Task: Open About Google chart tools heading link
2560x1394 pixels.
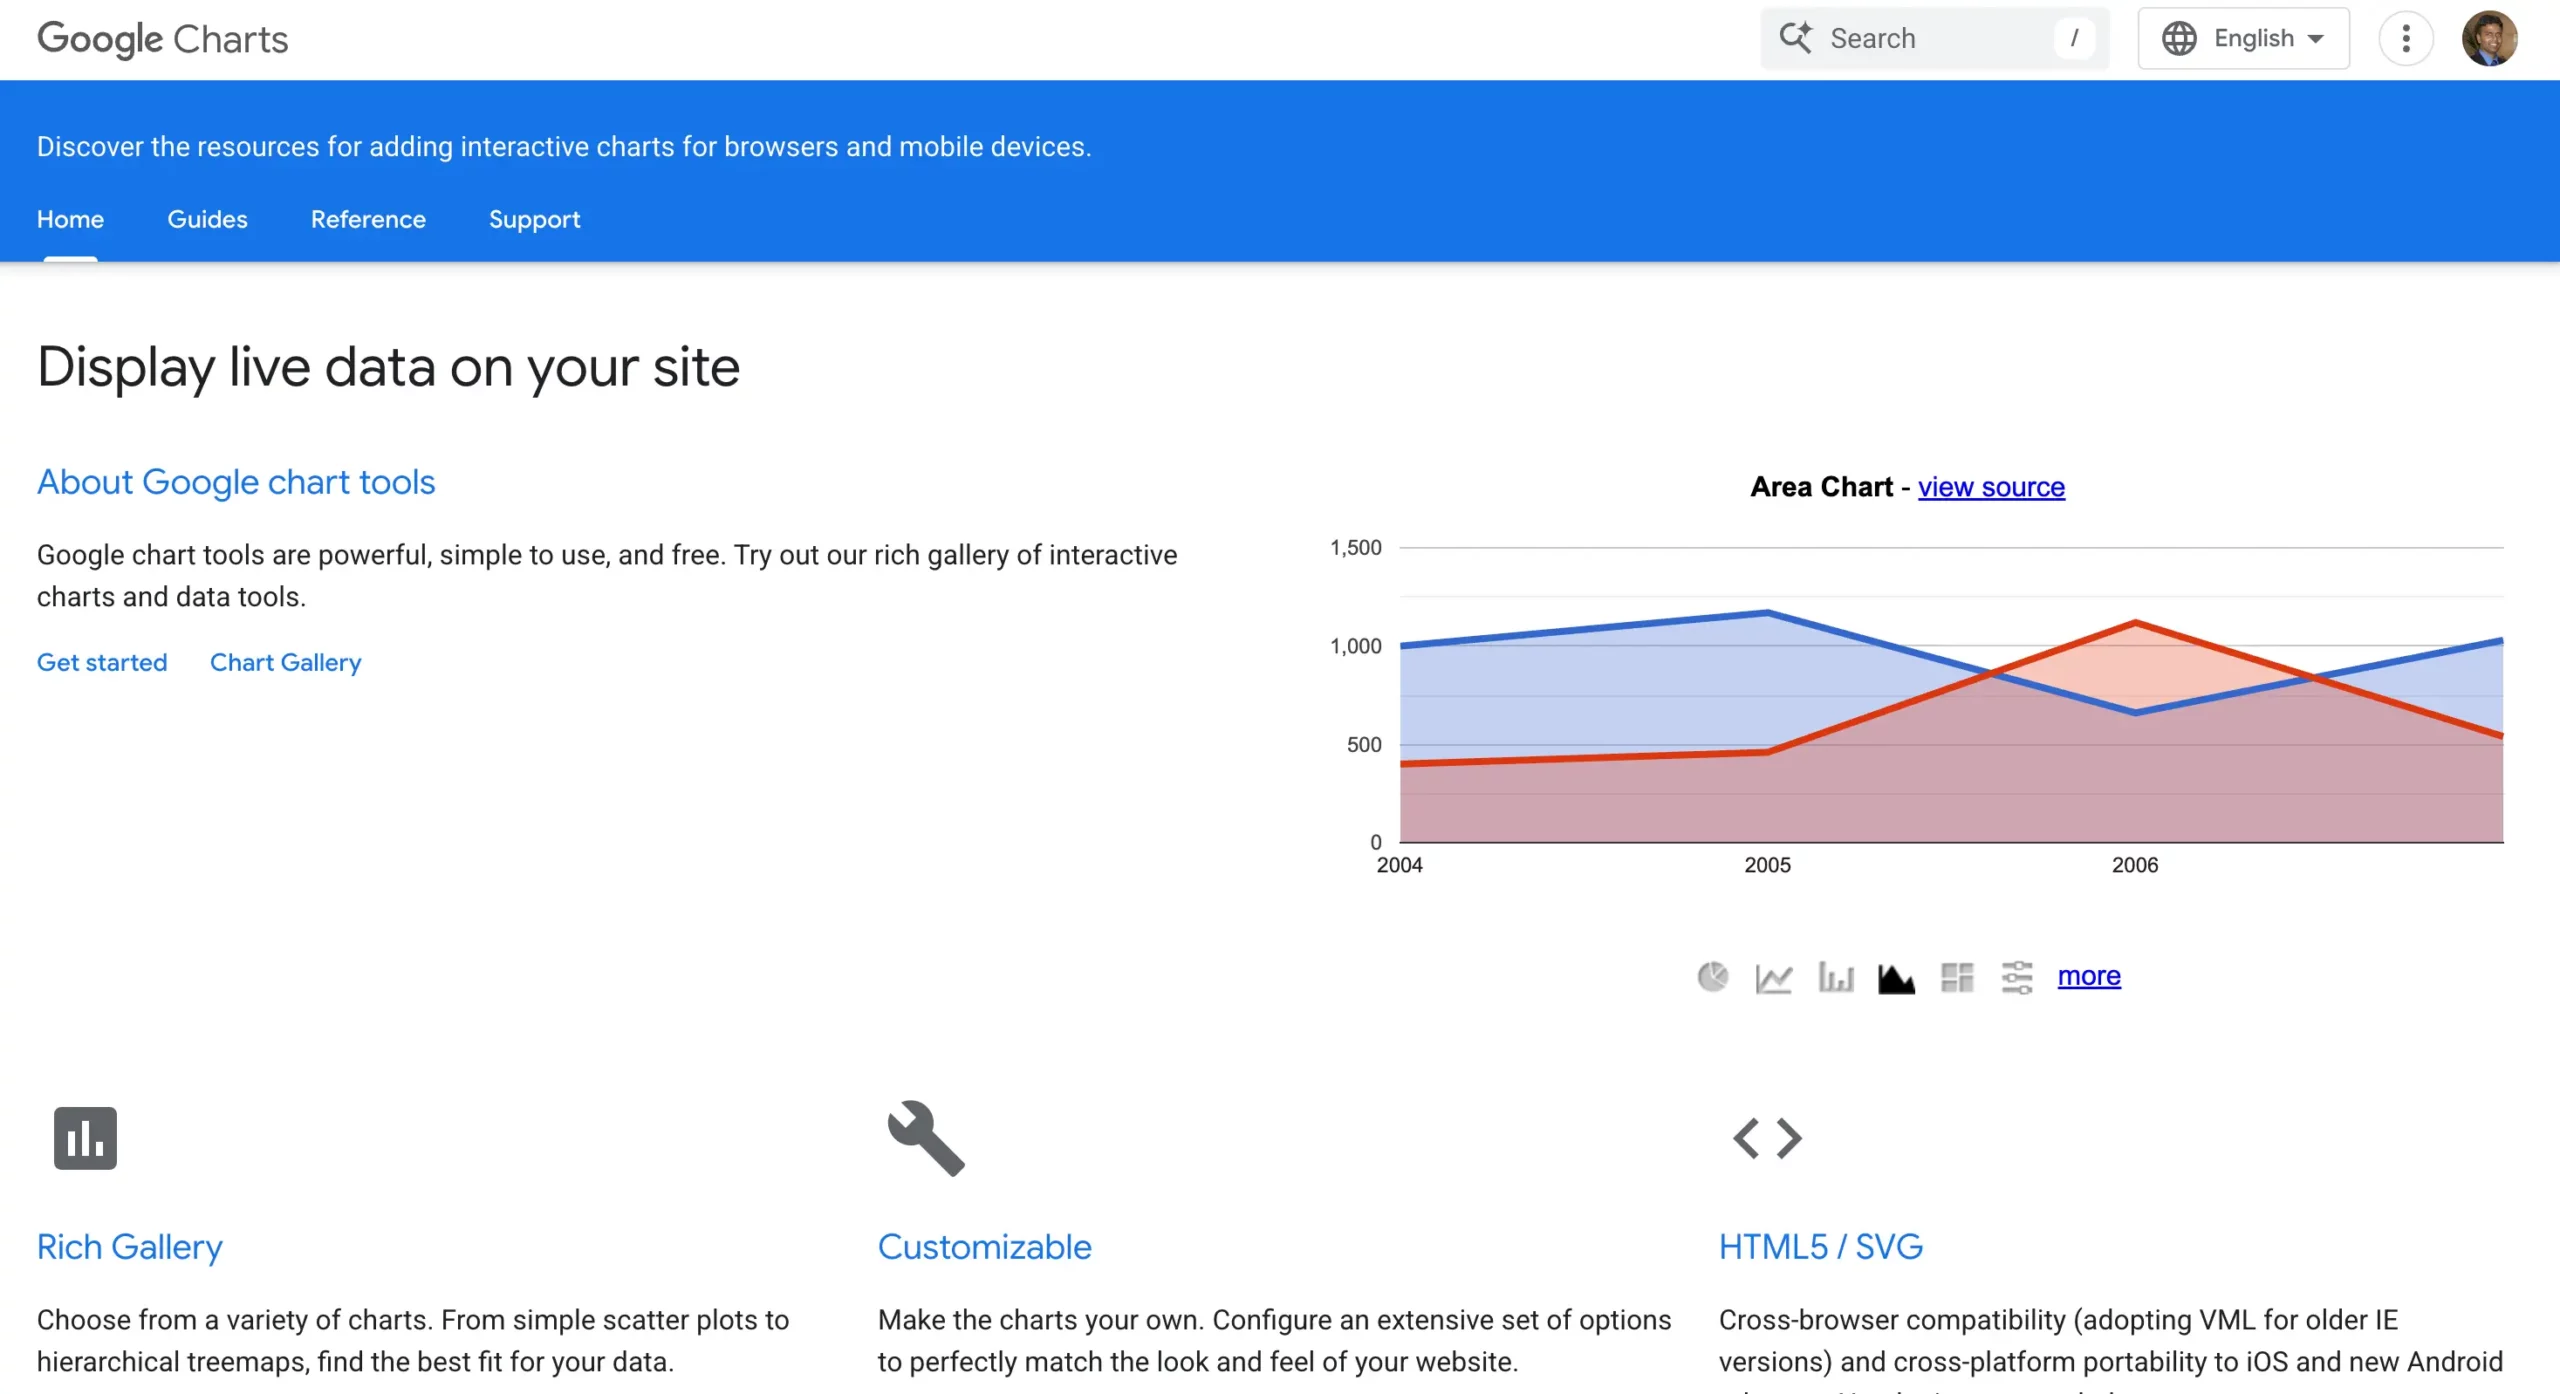Action: click(236, 482)
